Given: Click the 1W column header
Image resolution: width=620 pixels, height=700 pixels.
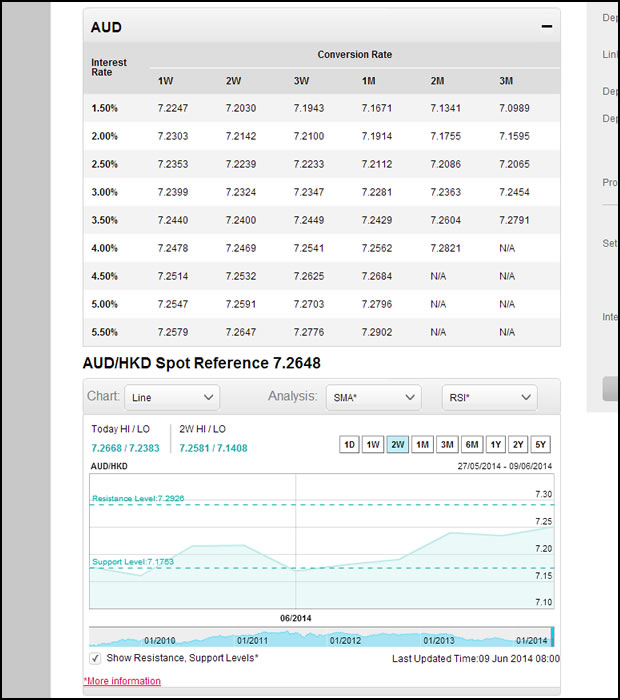Looking at the screenshot, I should pyautogui.click(x=165, y=81).
